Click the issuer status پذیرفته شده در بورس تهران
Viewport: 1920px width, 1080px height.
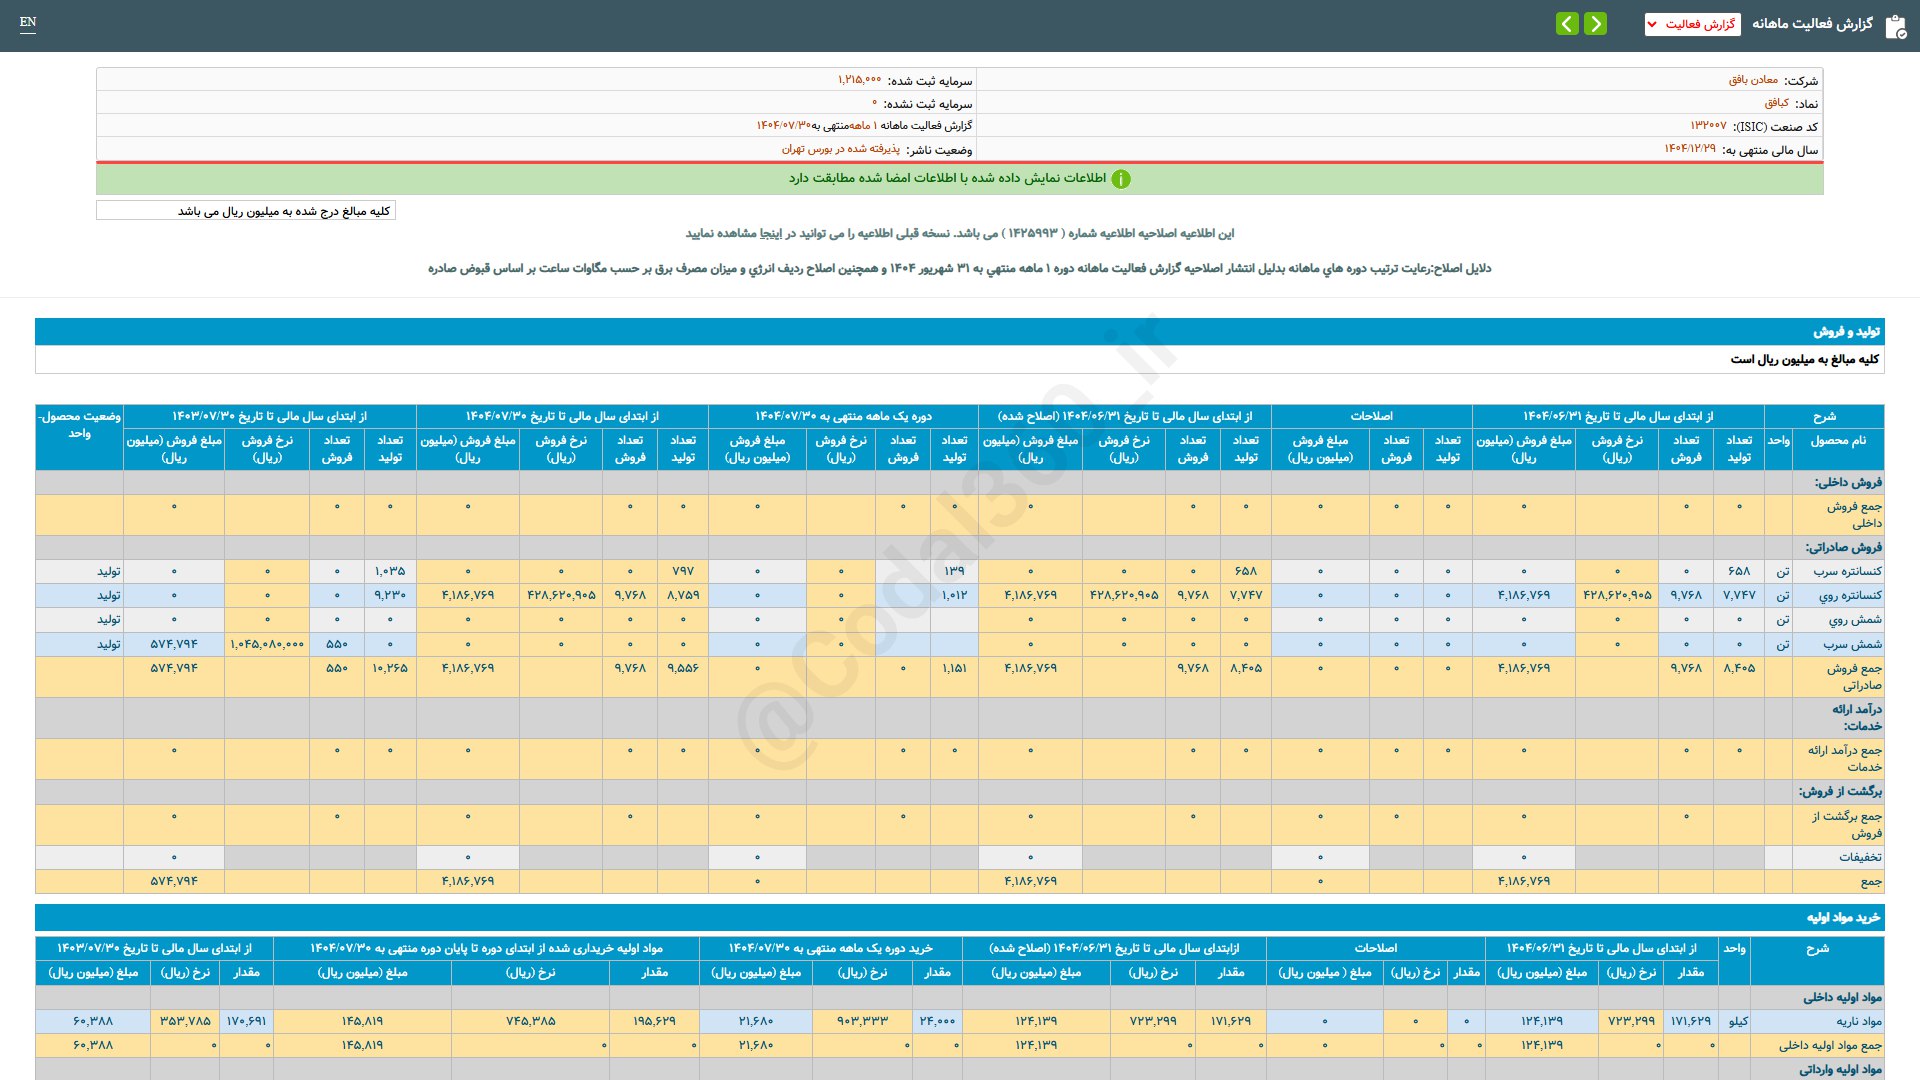tap(840, 149)
